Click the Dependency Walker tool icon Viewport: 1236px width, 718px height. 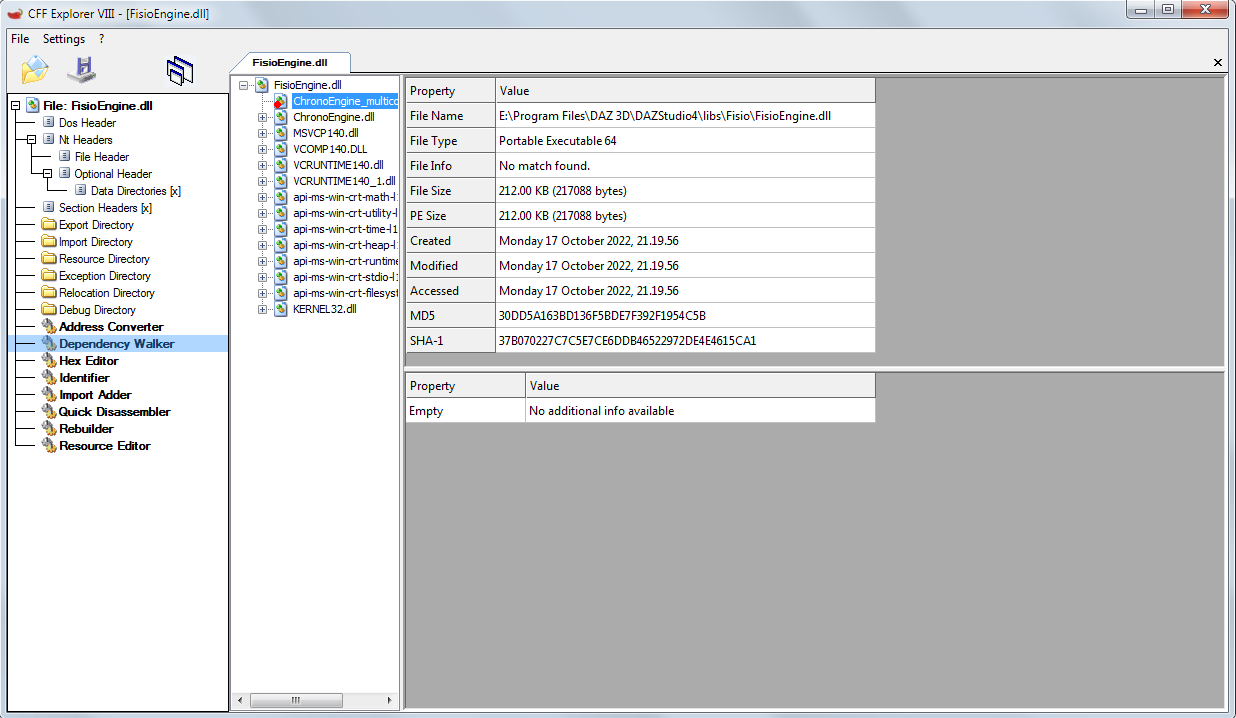click(49, 344)
